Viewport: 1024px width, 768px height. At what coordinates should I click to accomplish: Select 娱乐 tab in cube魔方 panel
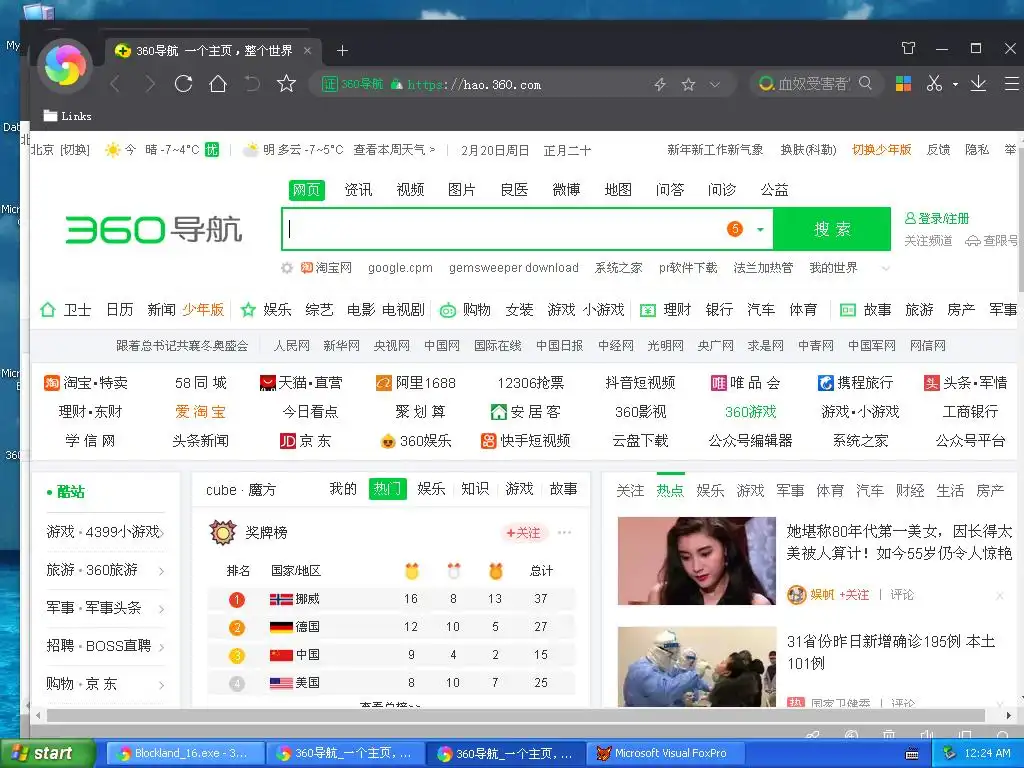coord(431,488)
